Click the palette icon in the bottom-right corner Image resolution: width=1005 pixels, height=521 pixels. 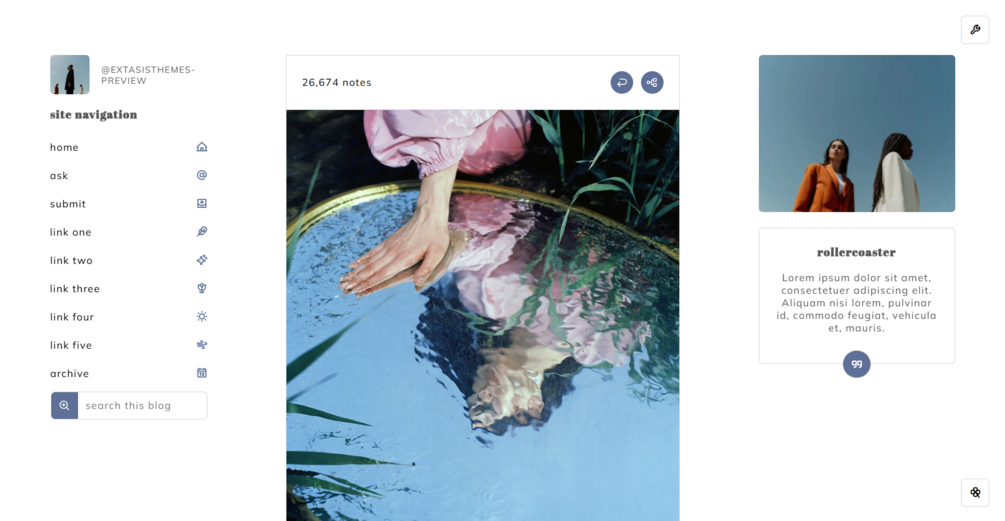click(975, 492)
